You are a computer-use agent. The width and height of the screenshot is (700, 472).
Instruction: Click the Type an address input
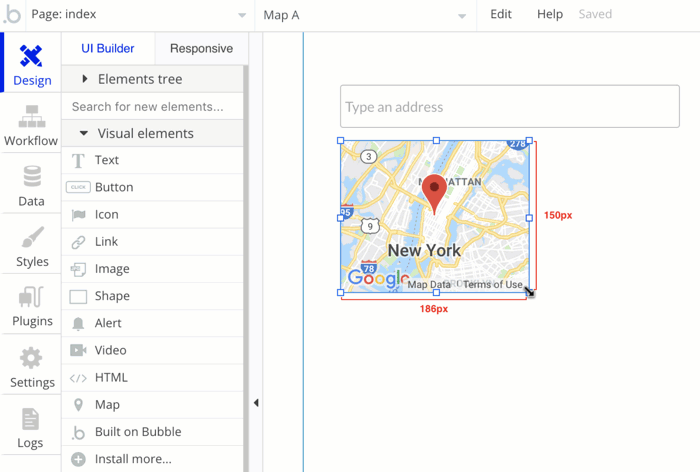tap(510, 106)
